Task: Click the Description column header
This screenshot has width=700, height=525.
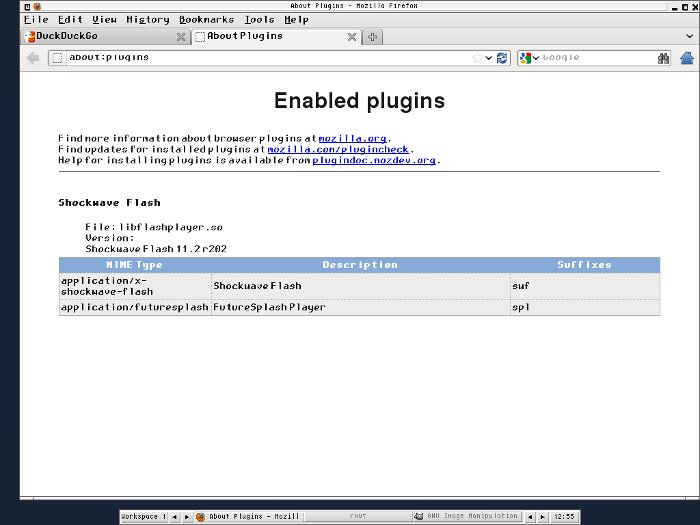Action: (x=360, y=265)
